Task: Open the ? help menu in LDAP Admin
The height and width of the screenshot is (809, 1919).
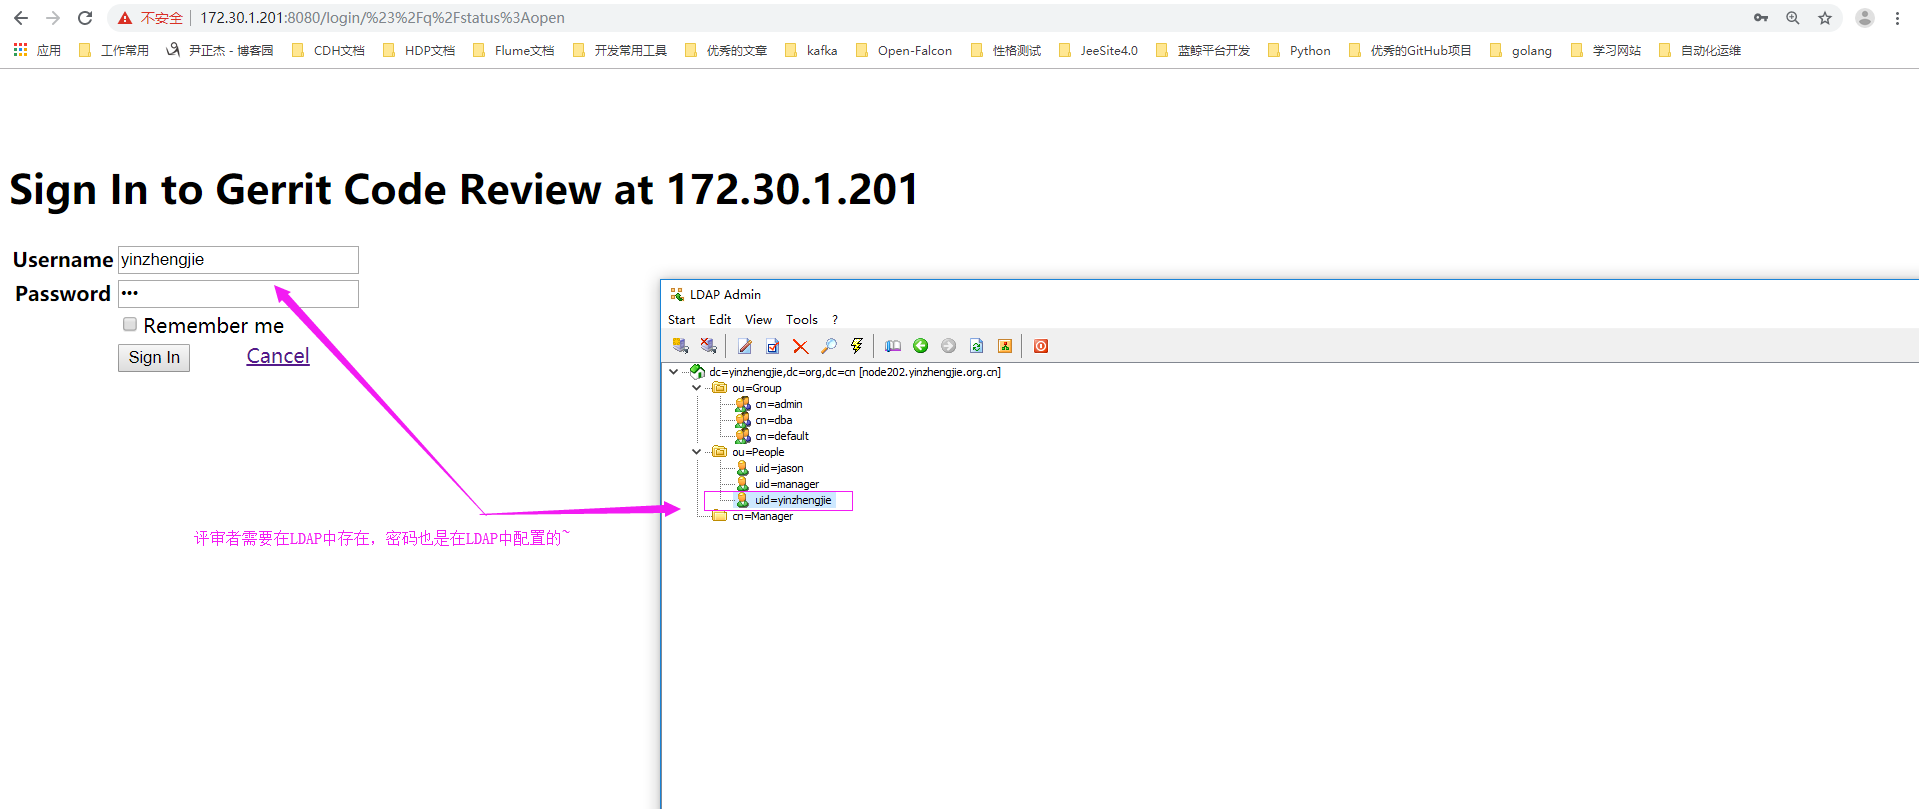Action: tap(835, 320)
